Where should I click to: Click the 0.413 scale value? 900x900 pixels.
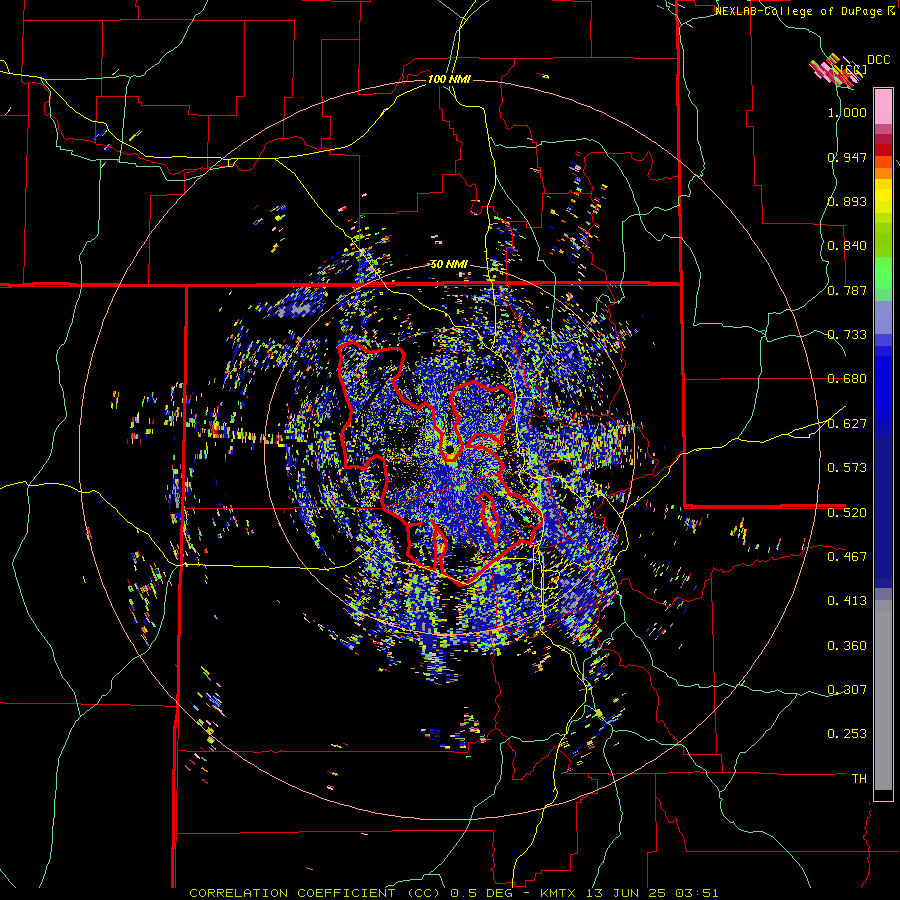pos(847,601)
